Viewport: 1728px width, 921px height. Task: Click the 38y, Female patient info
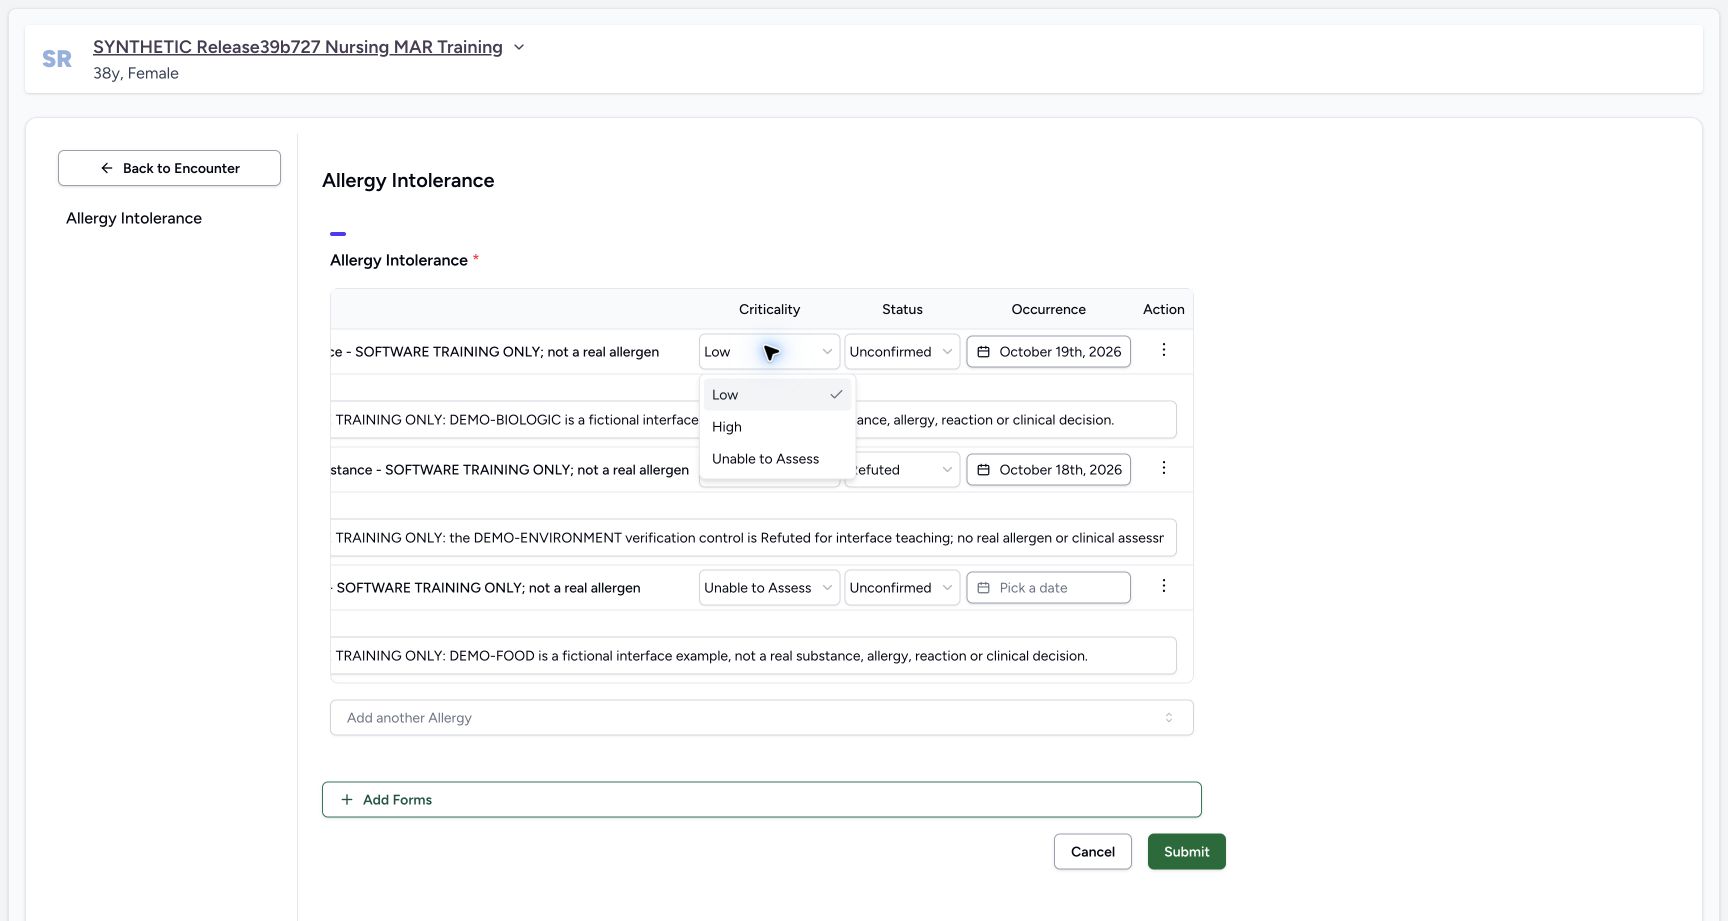(x=136, y=73)
